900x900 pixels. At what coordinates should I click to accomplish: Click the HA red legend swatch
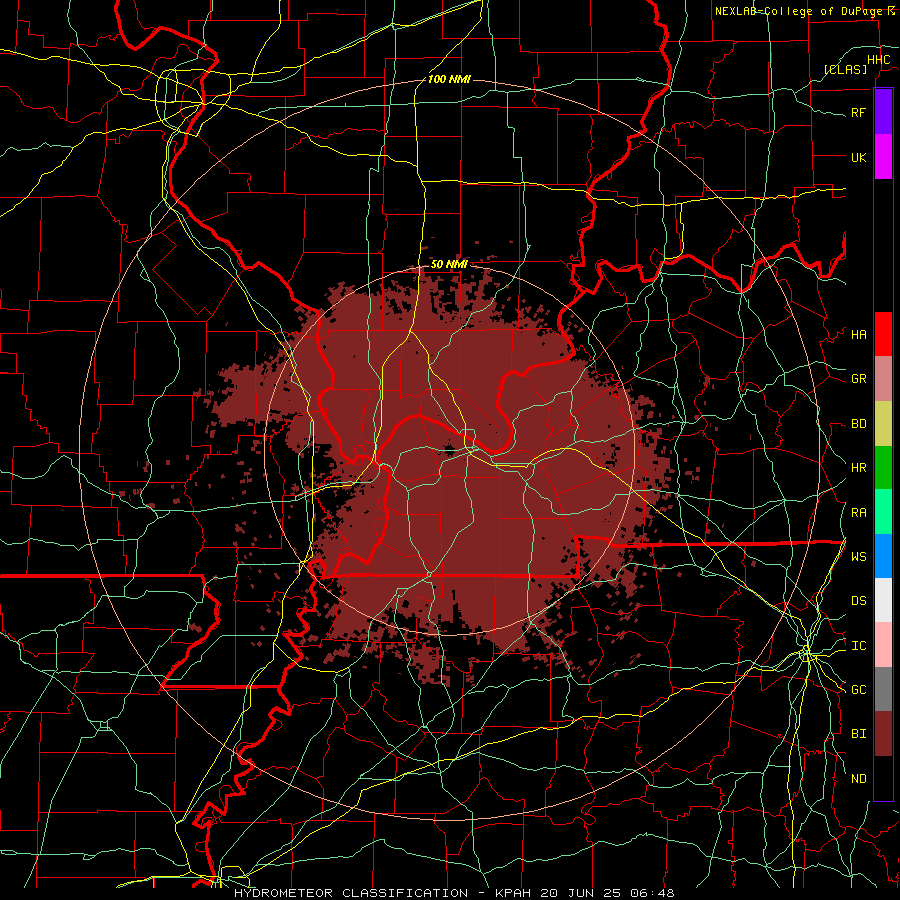(x=883, y=334)
